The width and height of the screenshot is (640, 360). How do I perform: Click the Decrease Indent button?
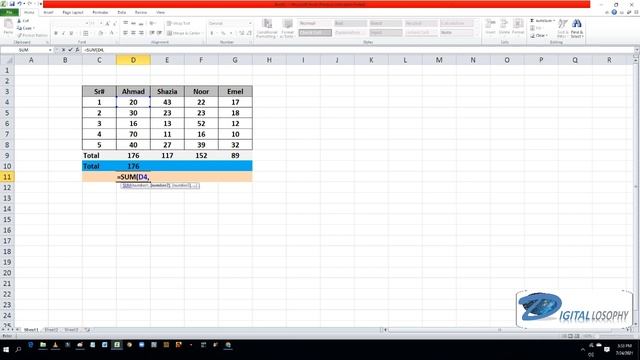152,33
